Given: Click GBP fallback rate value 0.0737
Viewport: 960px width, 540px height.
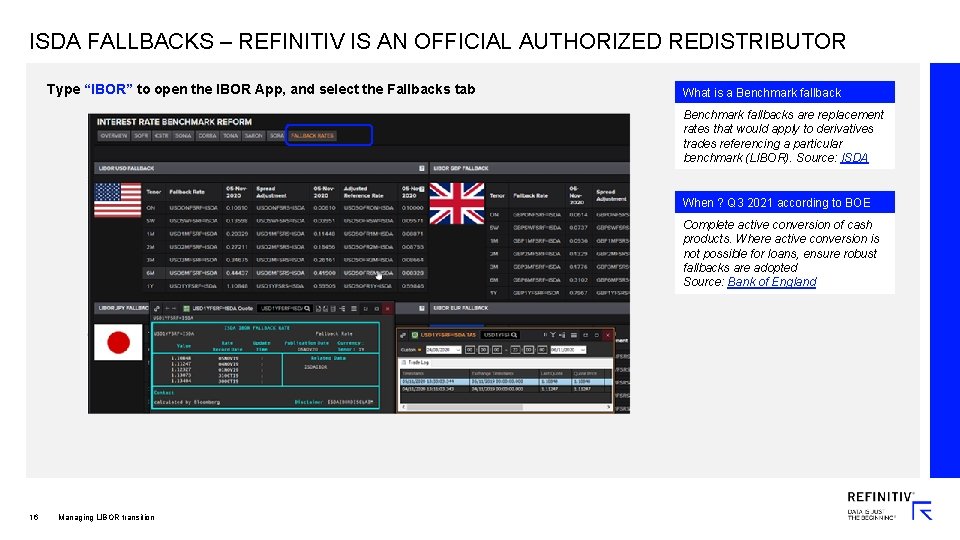Looking at the screenshot, I should (x=578, y=228).
